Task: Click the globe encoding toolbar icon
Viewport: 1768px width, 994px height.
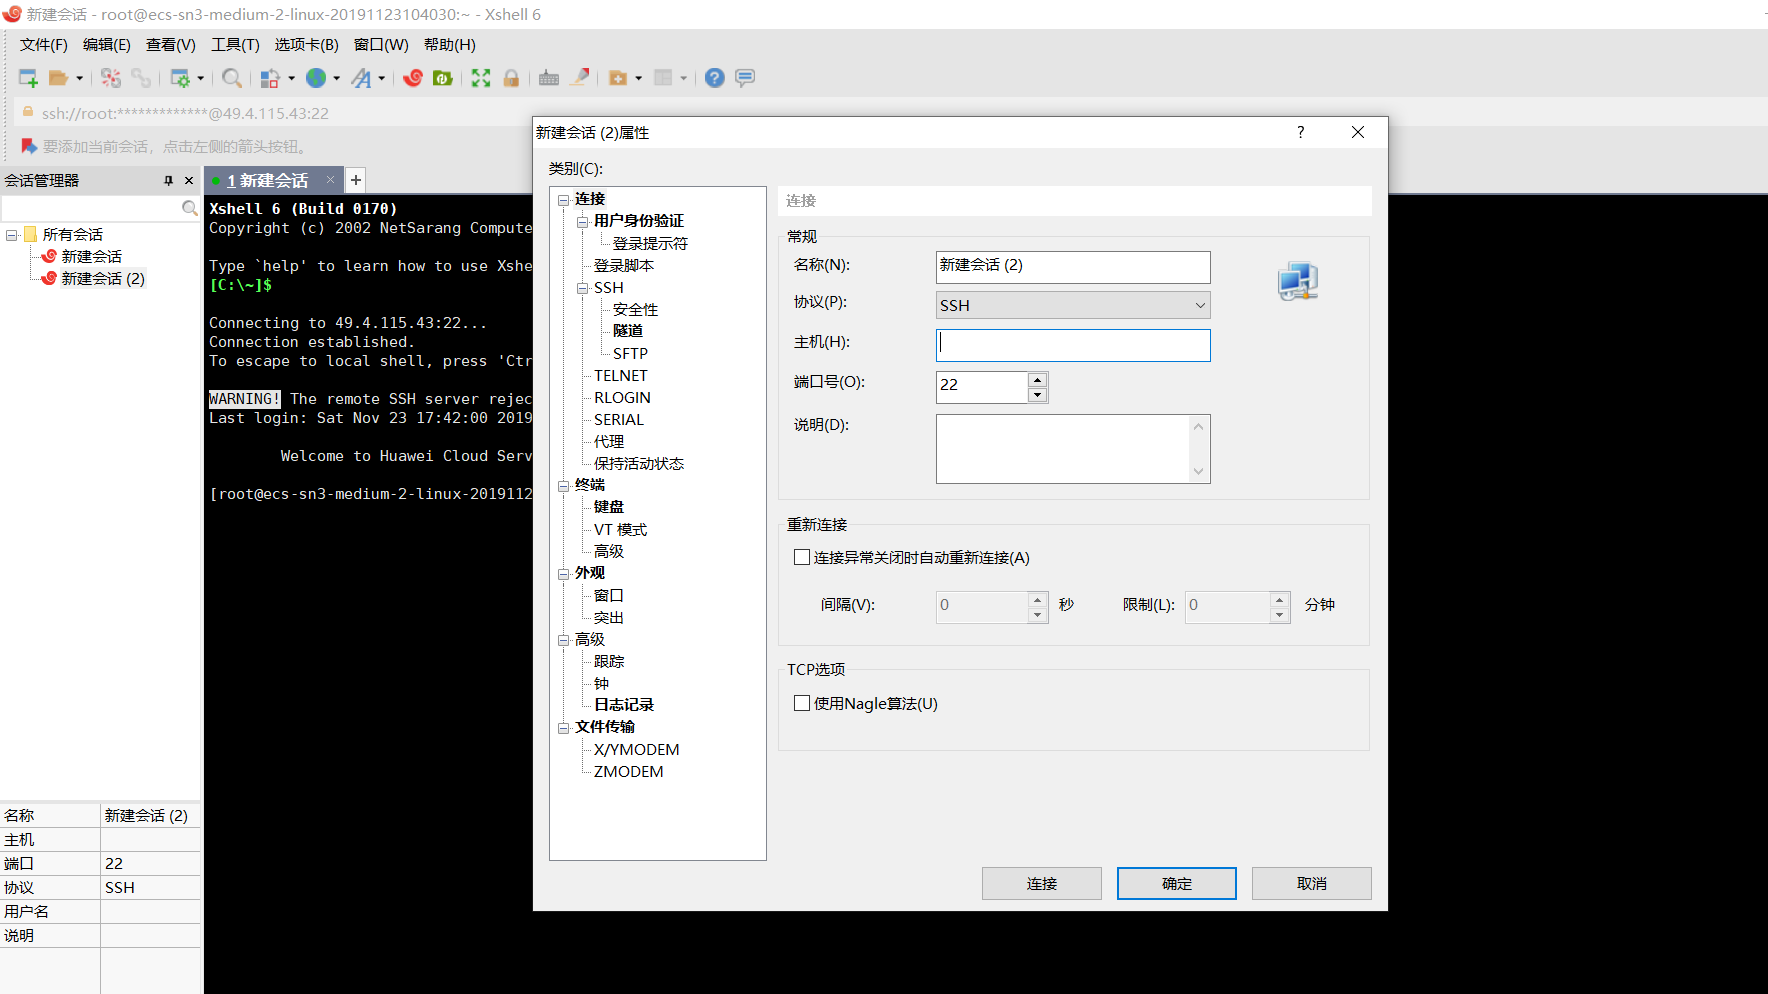Action: pos(316,78)
